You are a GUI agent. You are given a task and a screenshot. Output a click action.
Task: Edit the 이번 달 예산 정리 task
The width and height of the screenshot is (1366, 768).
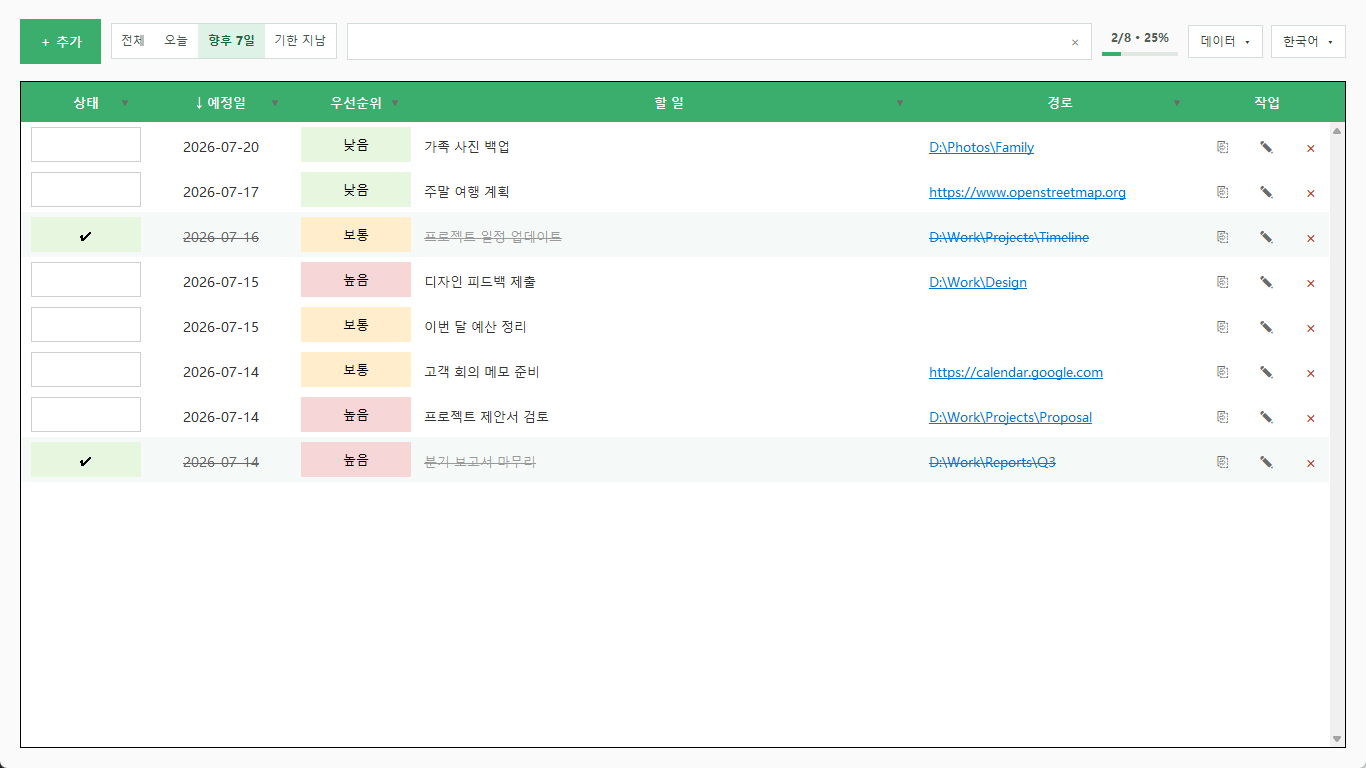(1266, 327)
